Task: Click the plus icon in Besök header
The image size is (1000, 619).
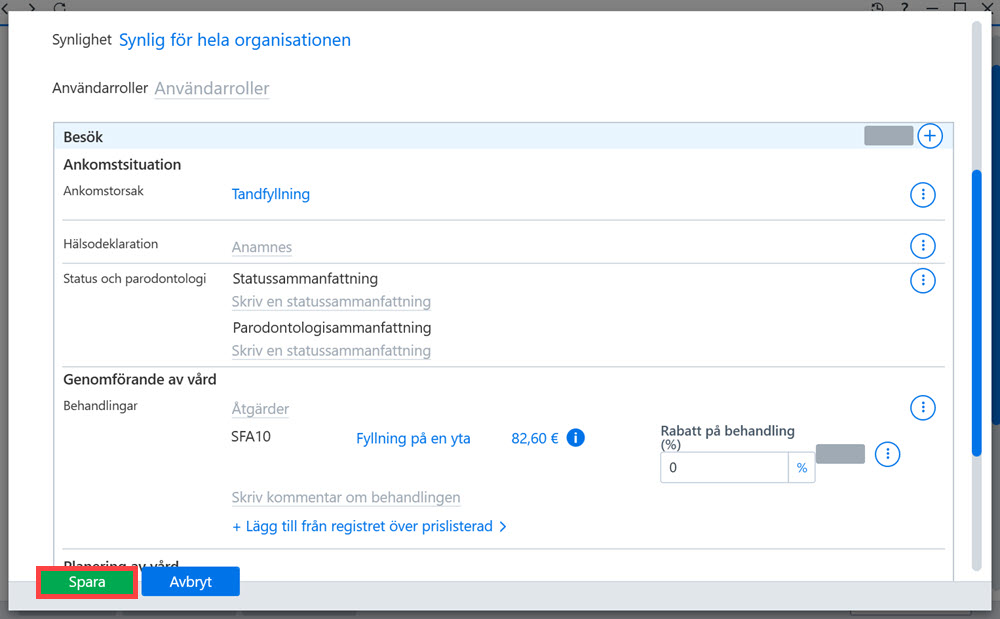Action: click(930, 136)
